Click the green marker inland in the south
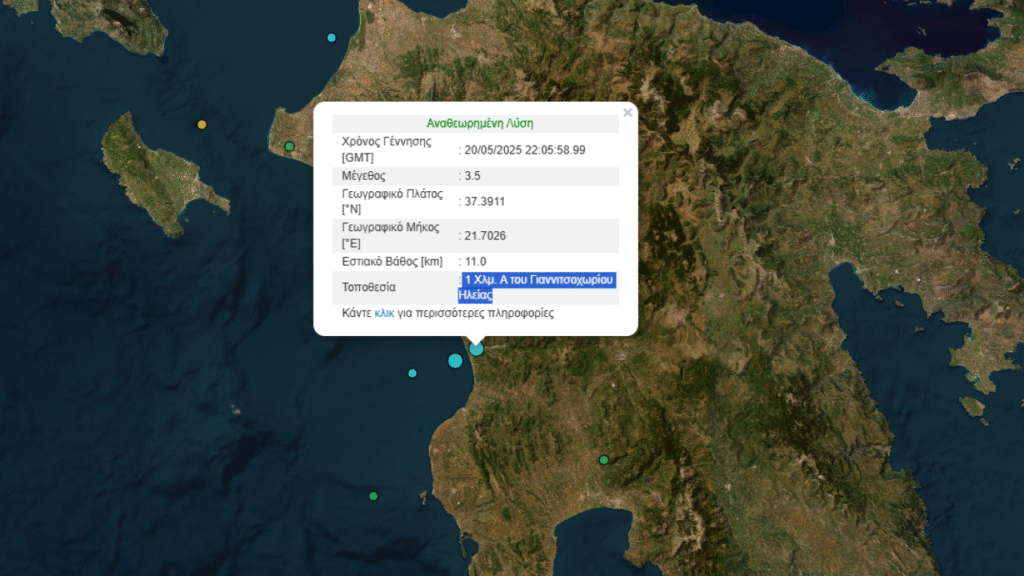This screenshot has width=1024, height=576. [604, 460]
